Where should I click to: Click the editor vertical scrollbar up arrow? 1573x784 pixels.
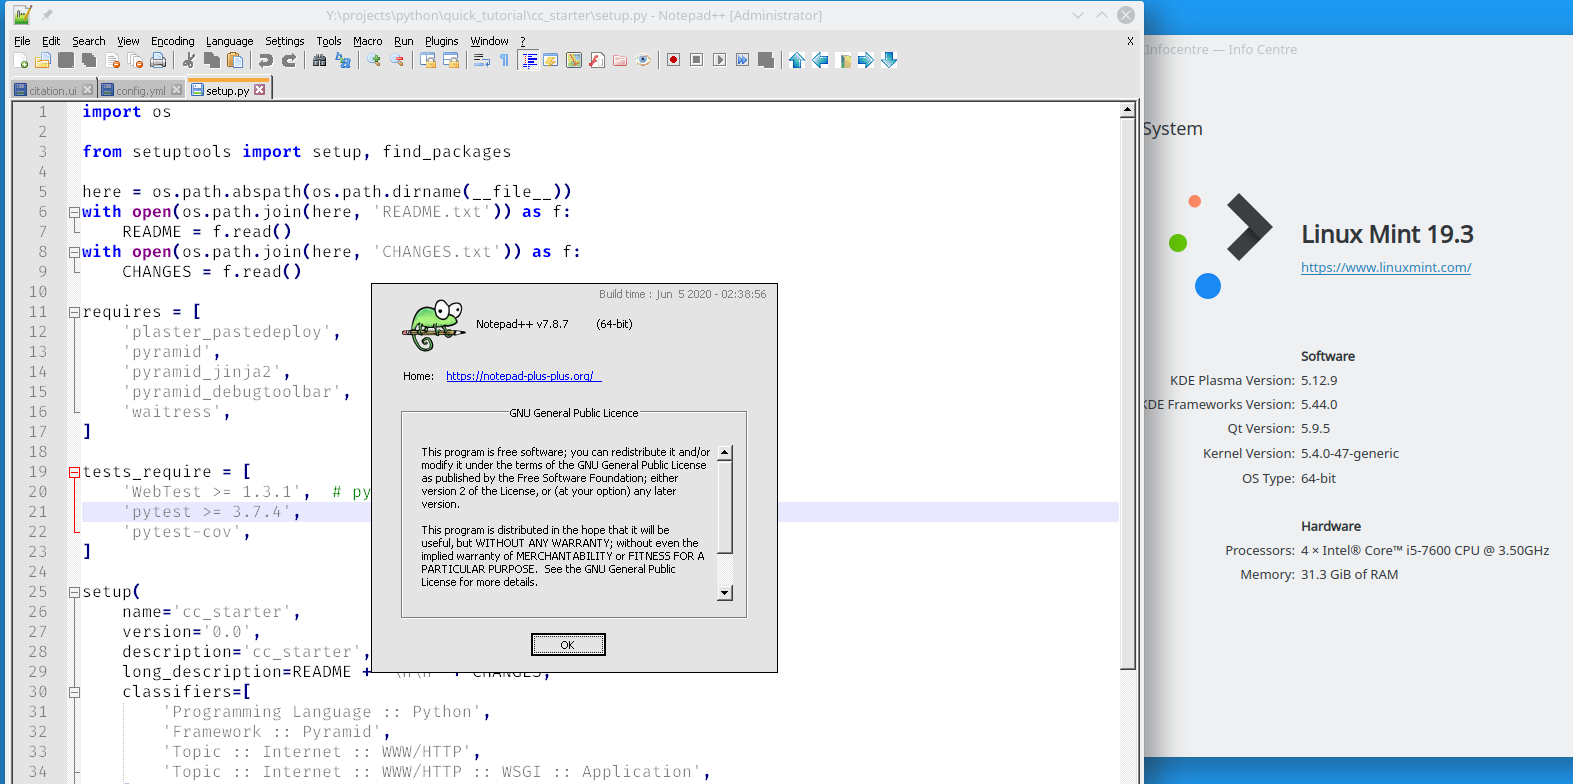click(1127, 110)
